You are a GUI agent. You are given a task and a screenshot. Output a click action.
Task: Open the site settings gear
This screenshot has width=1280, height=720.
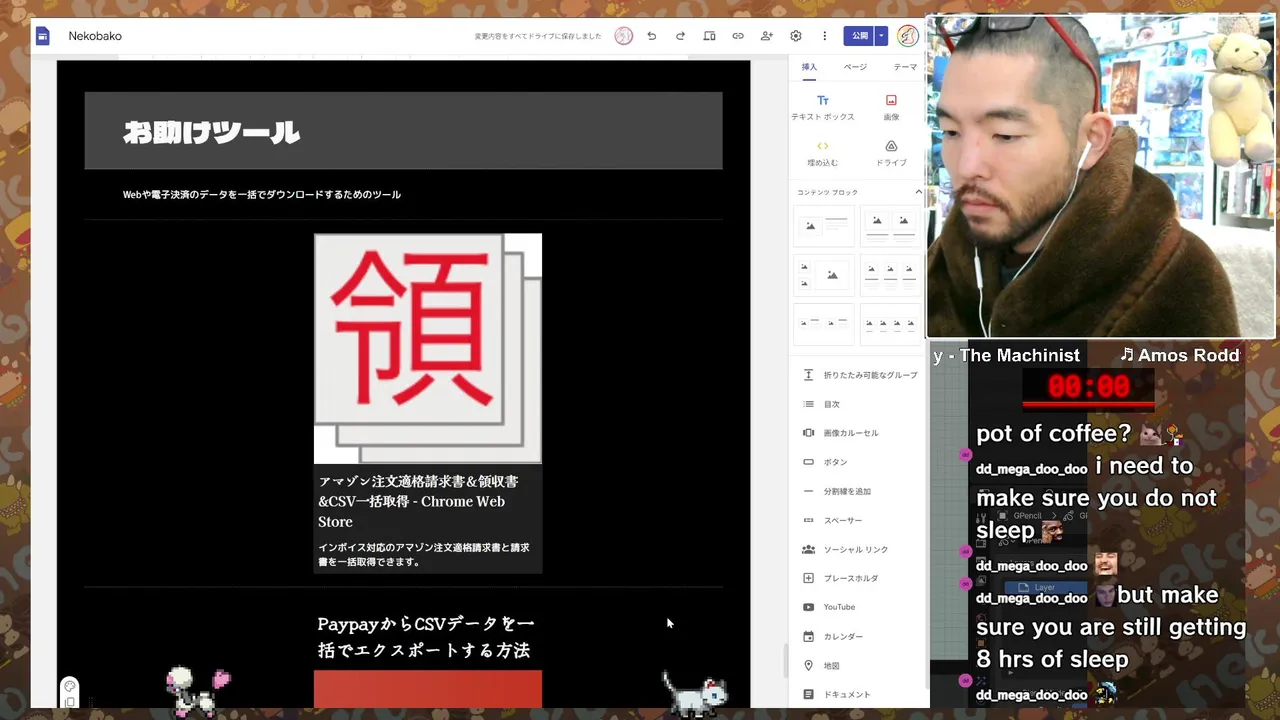pyautogui.click(x=796, y=36)
